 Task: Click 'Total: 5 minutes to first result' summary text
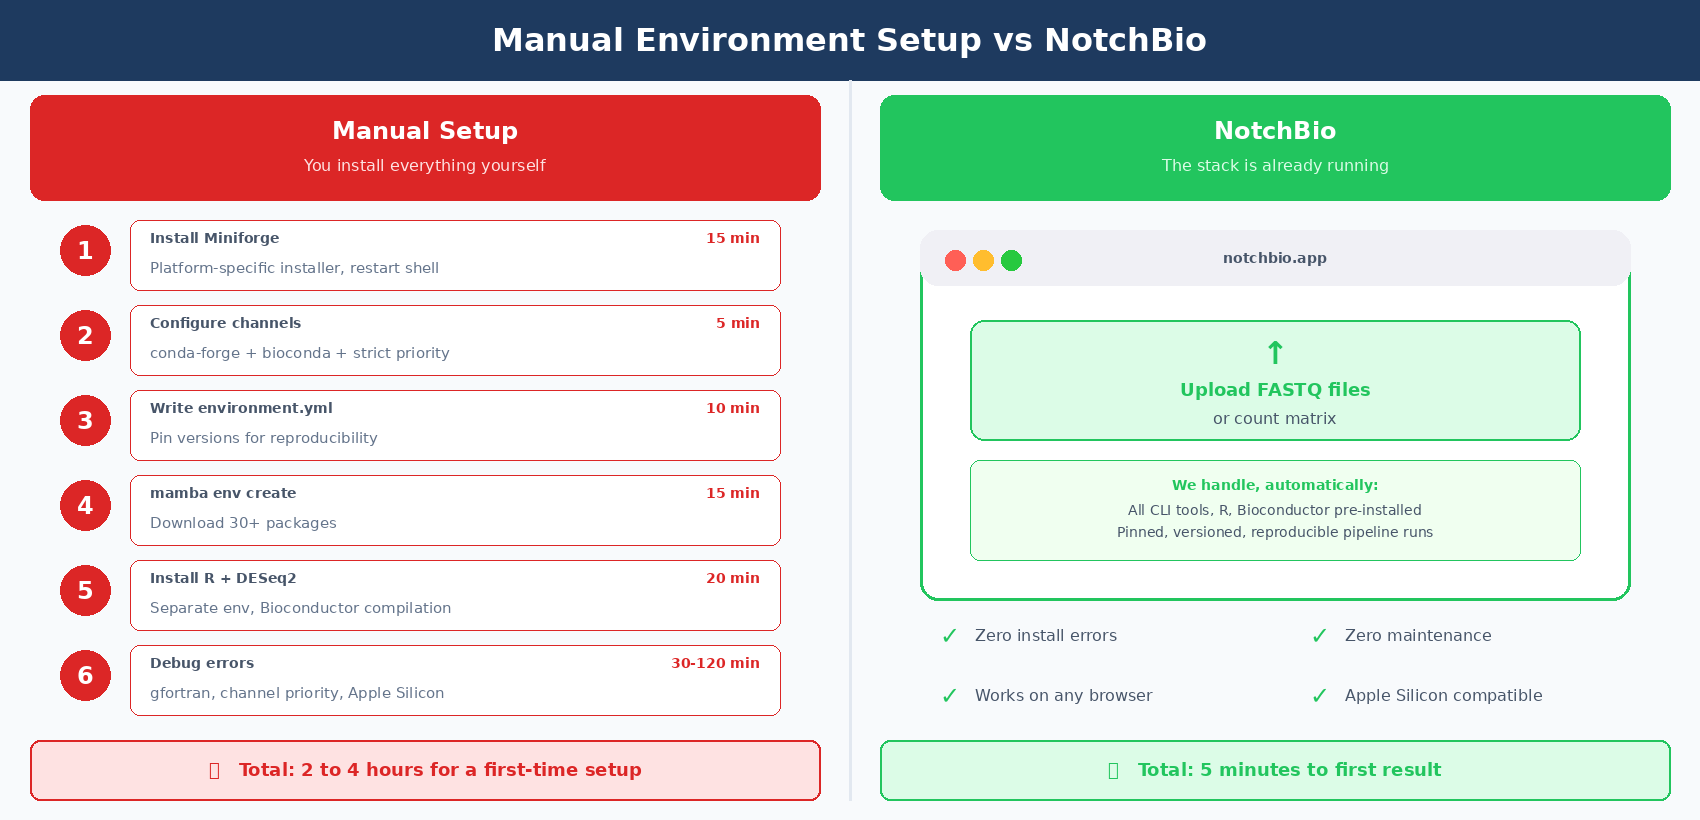click(1289, 770)
